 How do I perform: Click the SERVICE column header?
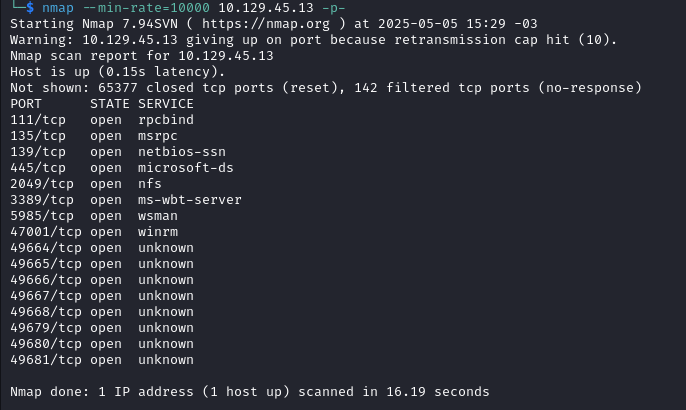[x=165, y=104]
